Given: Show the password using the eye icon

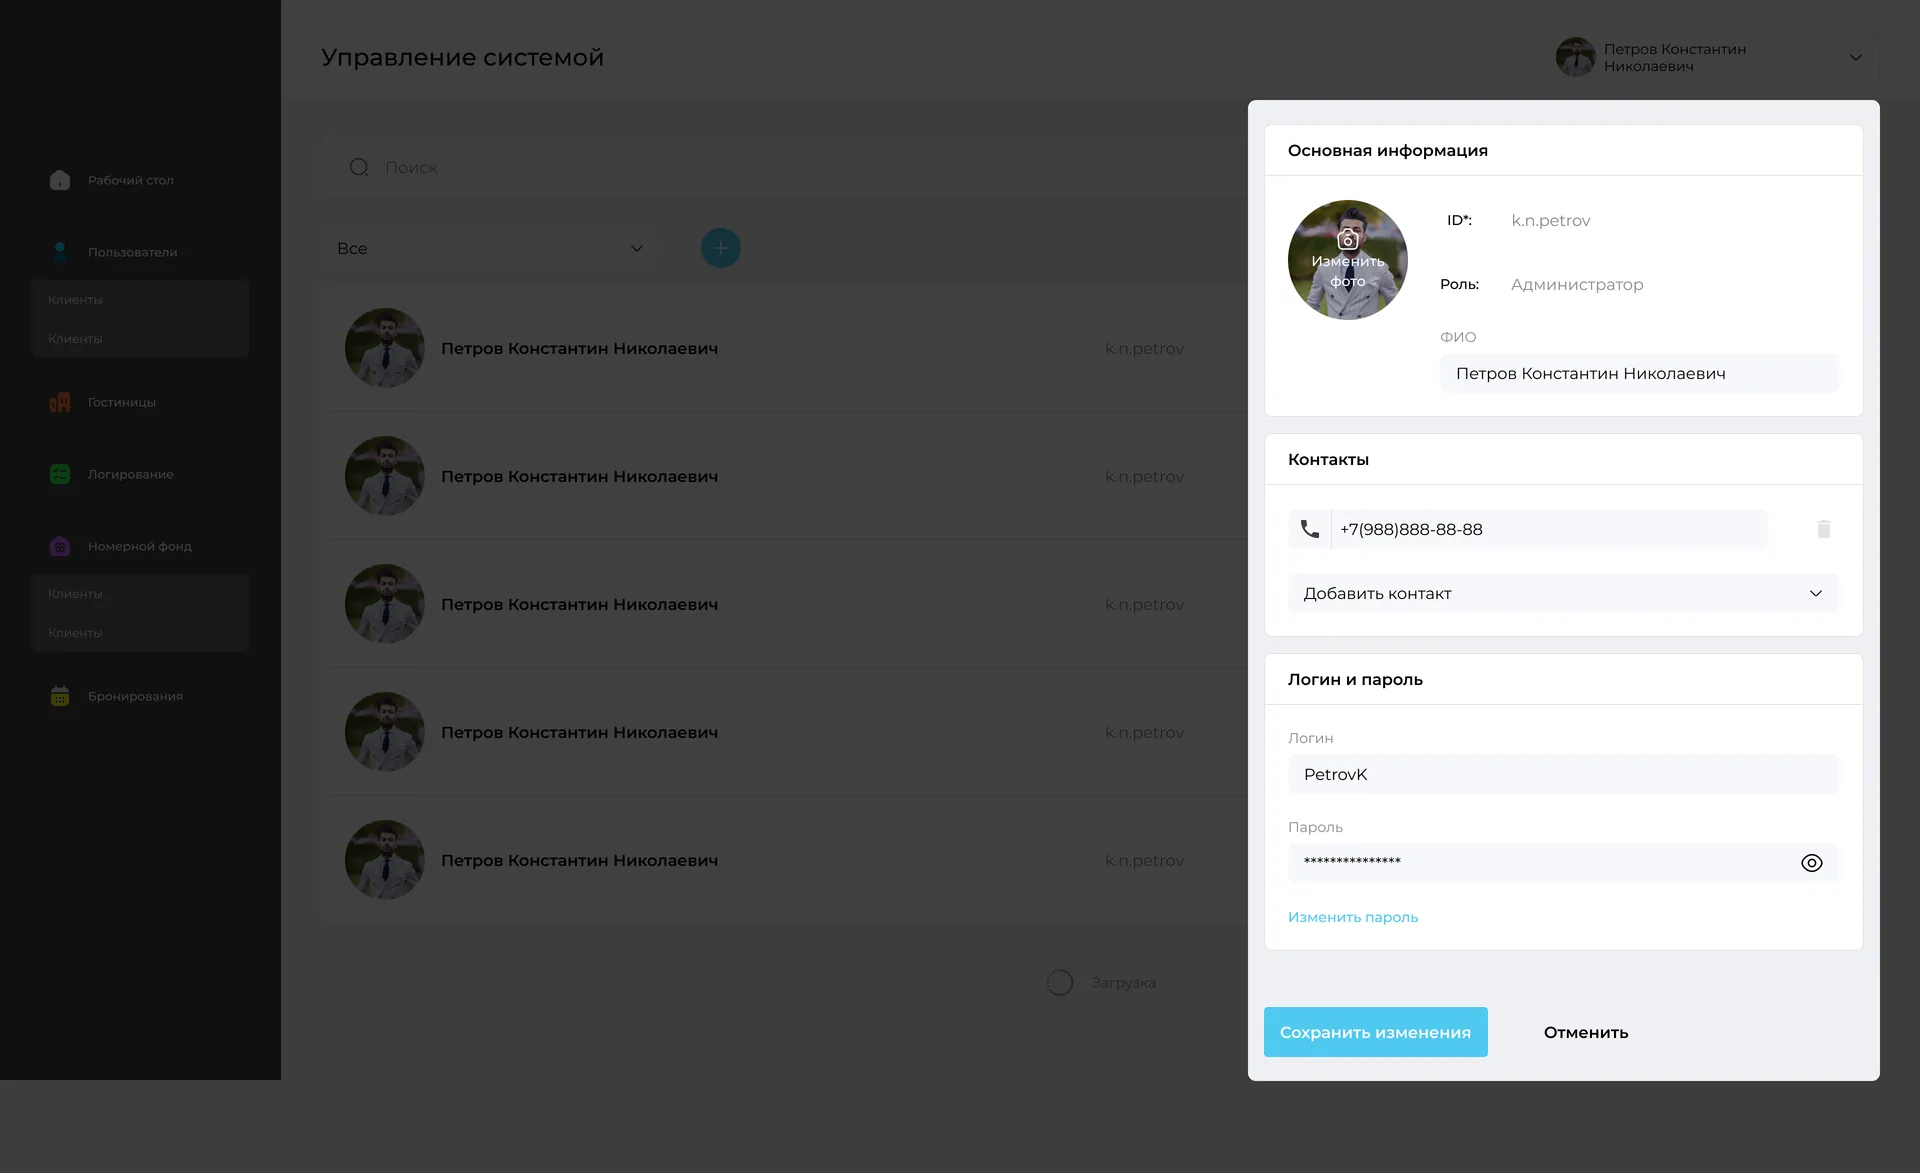Looking at the screenshot, I should pyautogui.click(x=1812, y=863).
